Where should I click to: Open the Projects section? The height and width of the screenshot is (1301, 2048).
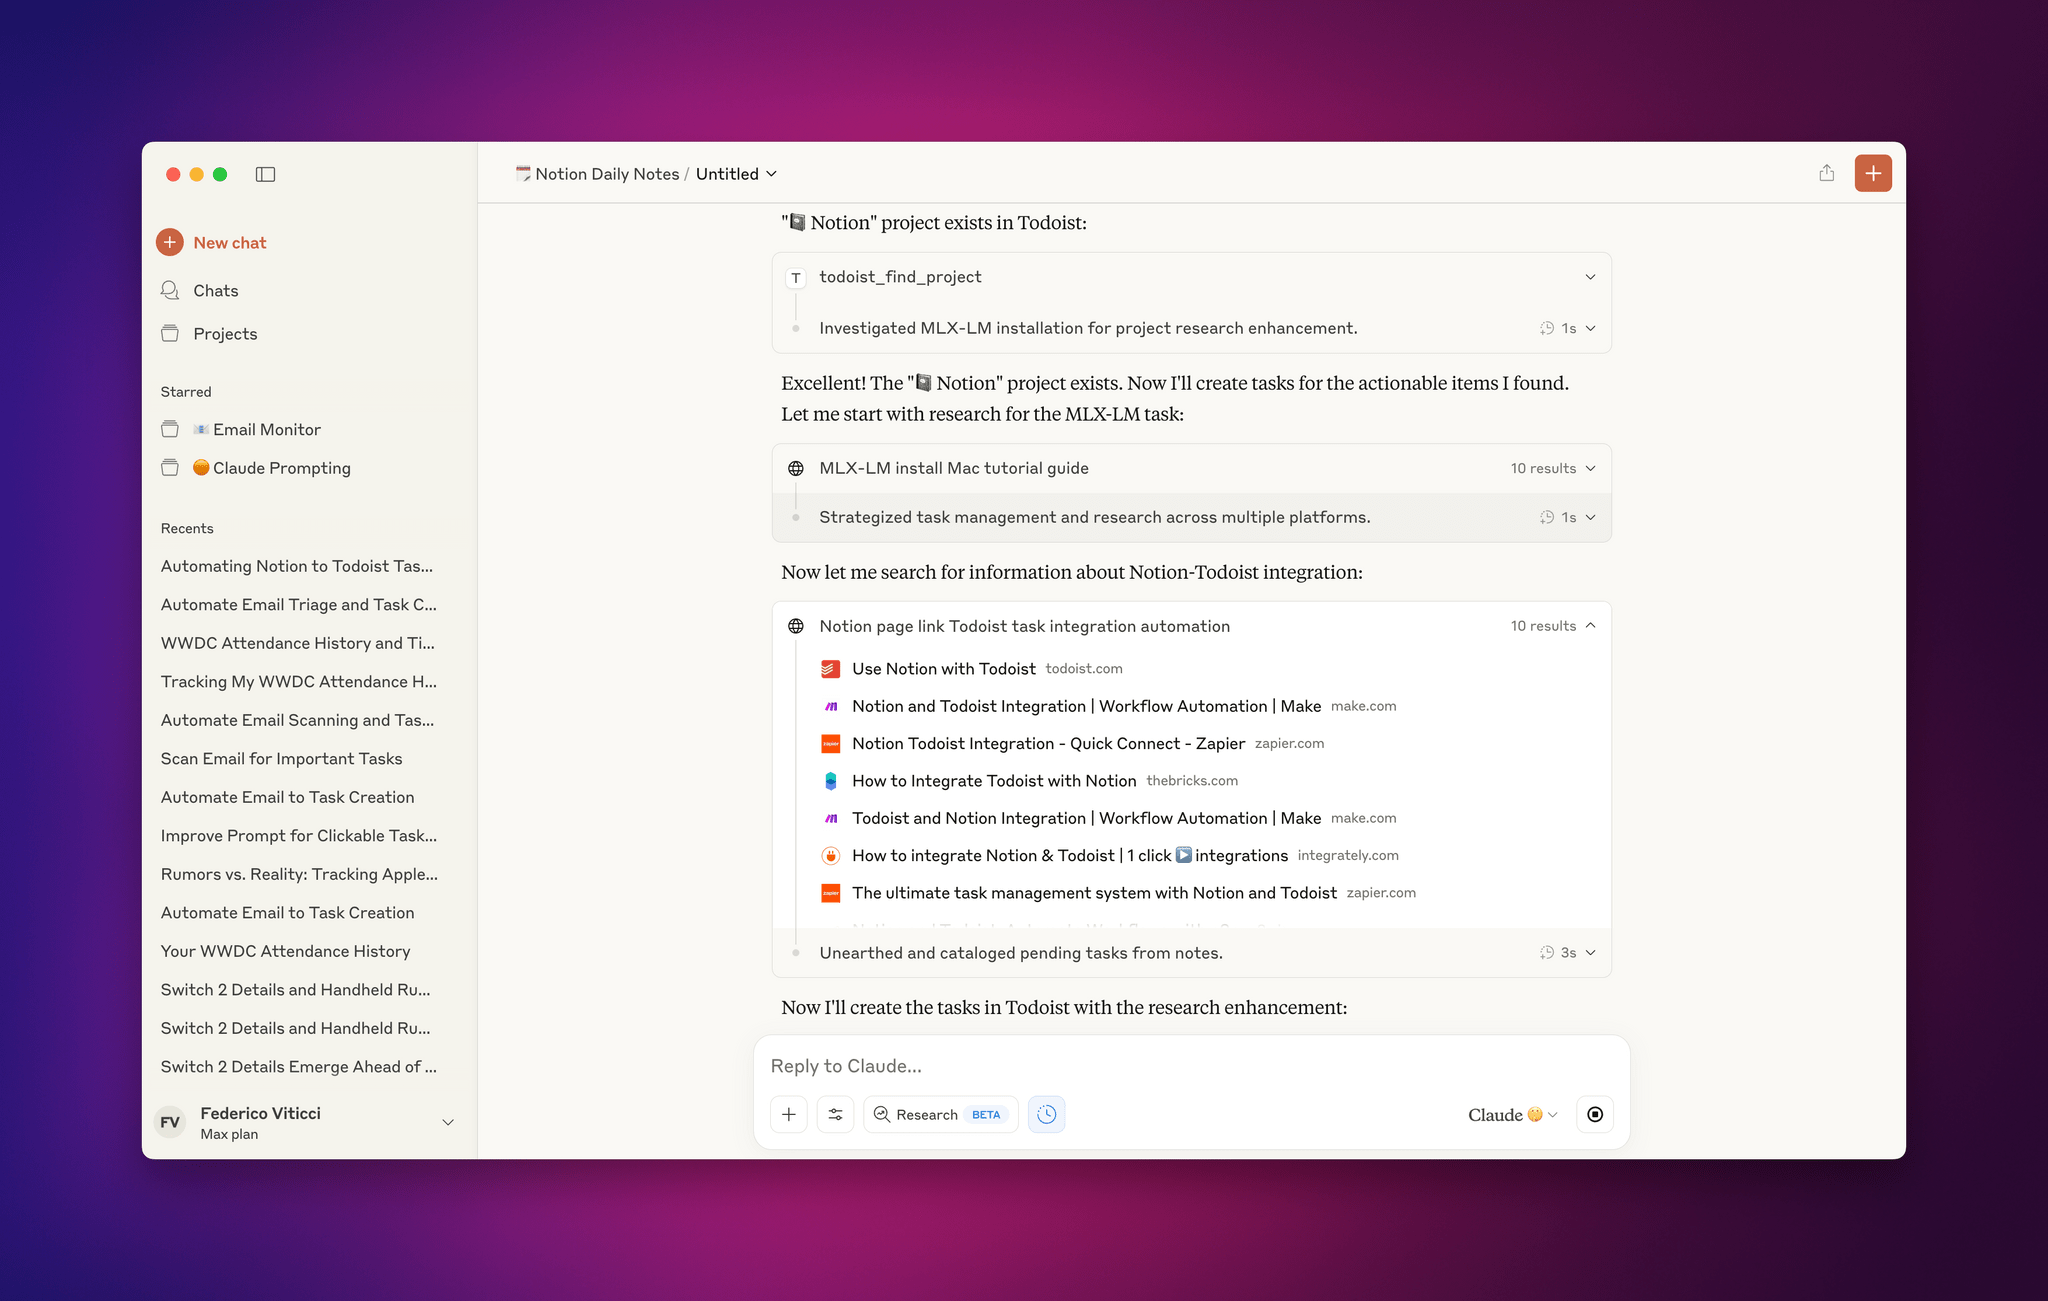click(224, 334)
